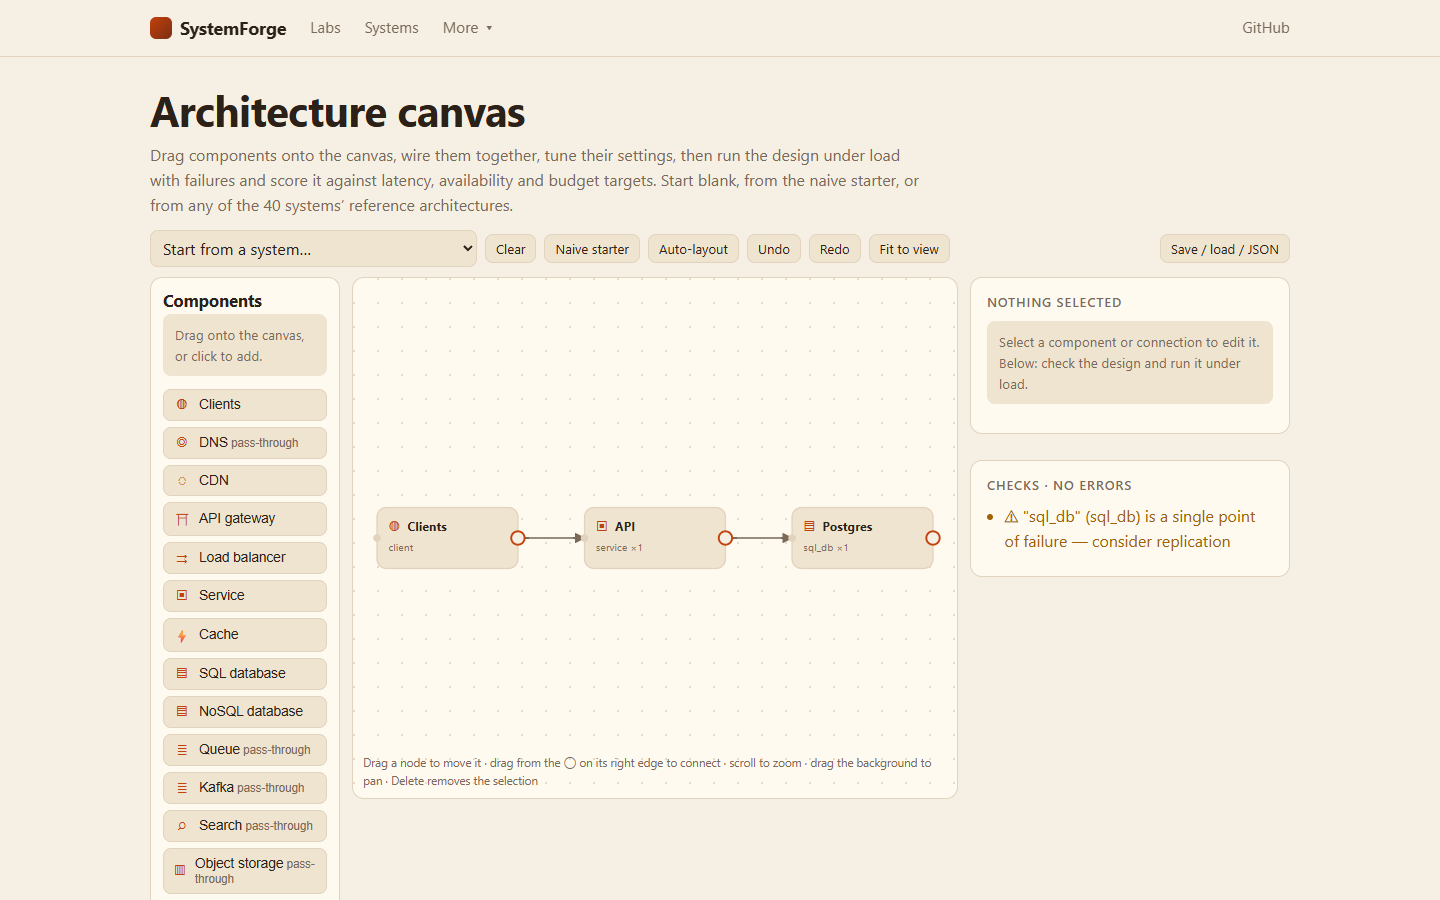
Task: Click the 'NOTHING SELECTED' heading
Action: tap(1054, 303)
